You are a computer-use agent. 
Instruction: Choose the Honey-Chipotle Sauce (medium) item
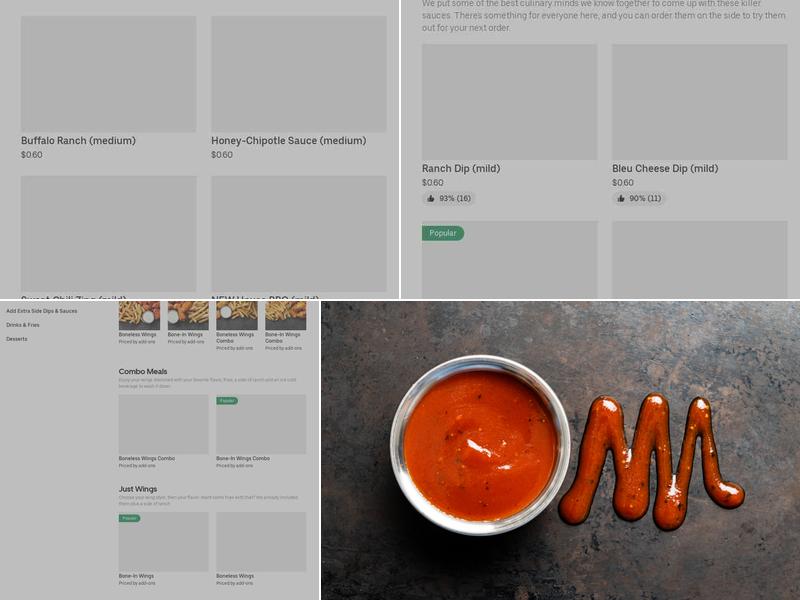289,141
